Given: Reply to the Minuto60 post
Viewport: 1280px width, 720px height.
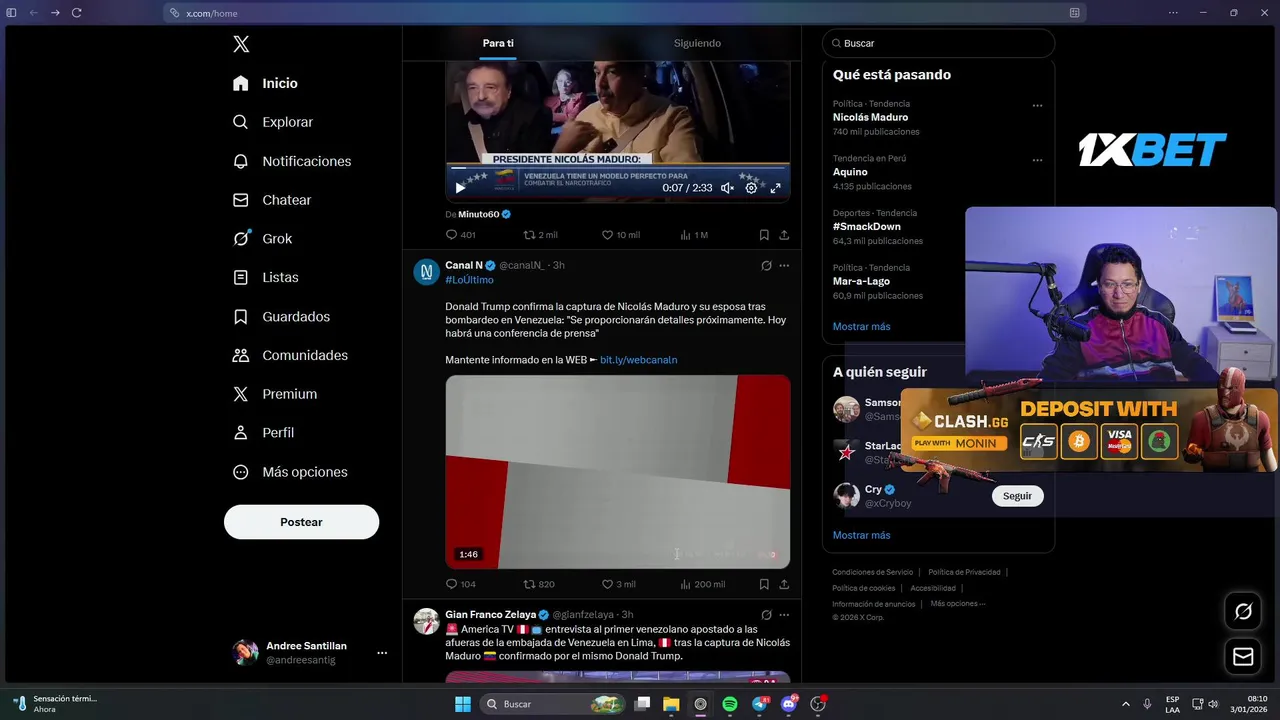Looking at the screenshot, I should click(461, 235).
